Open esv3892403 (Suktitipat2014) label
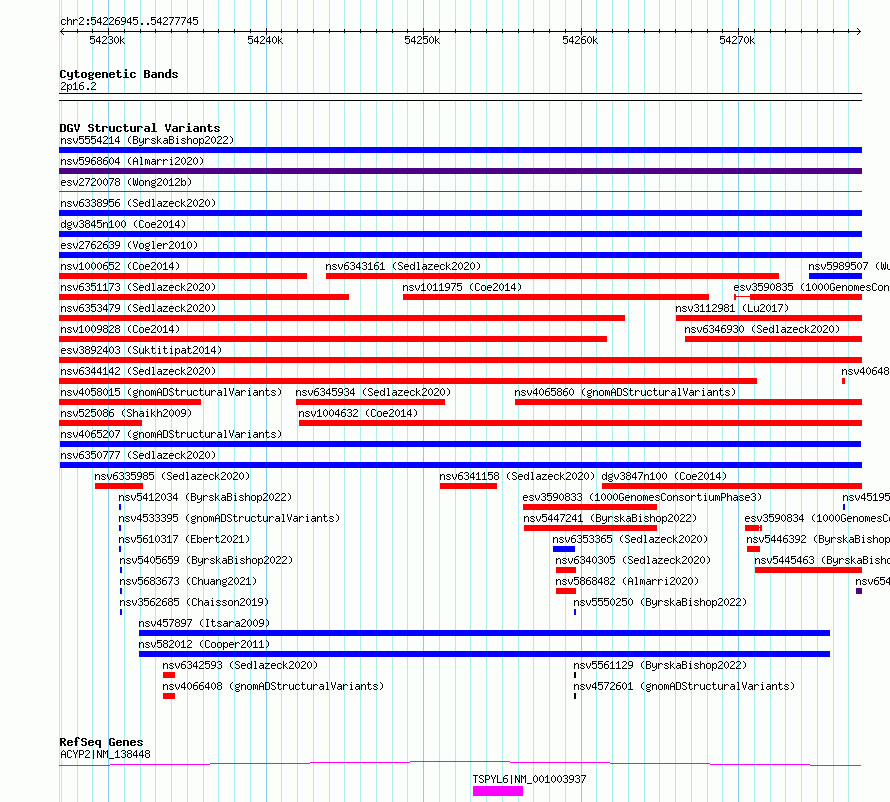The image size is (890, 802). click(141, 350)
